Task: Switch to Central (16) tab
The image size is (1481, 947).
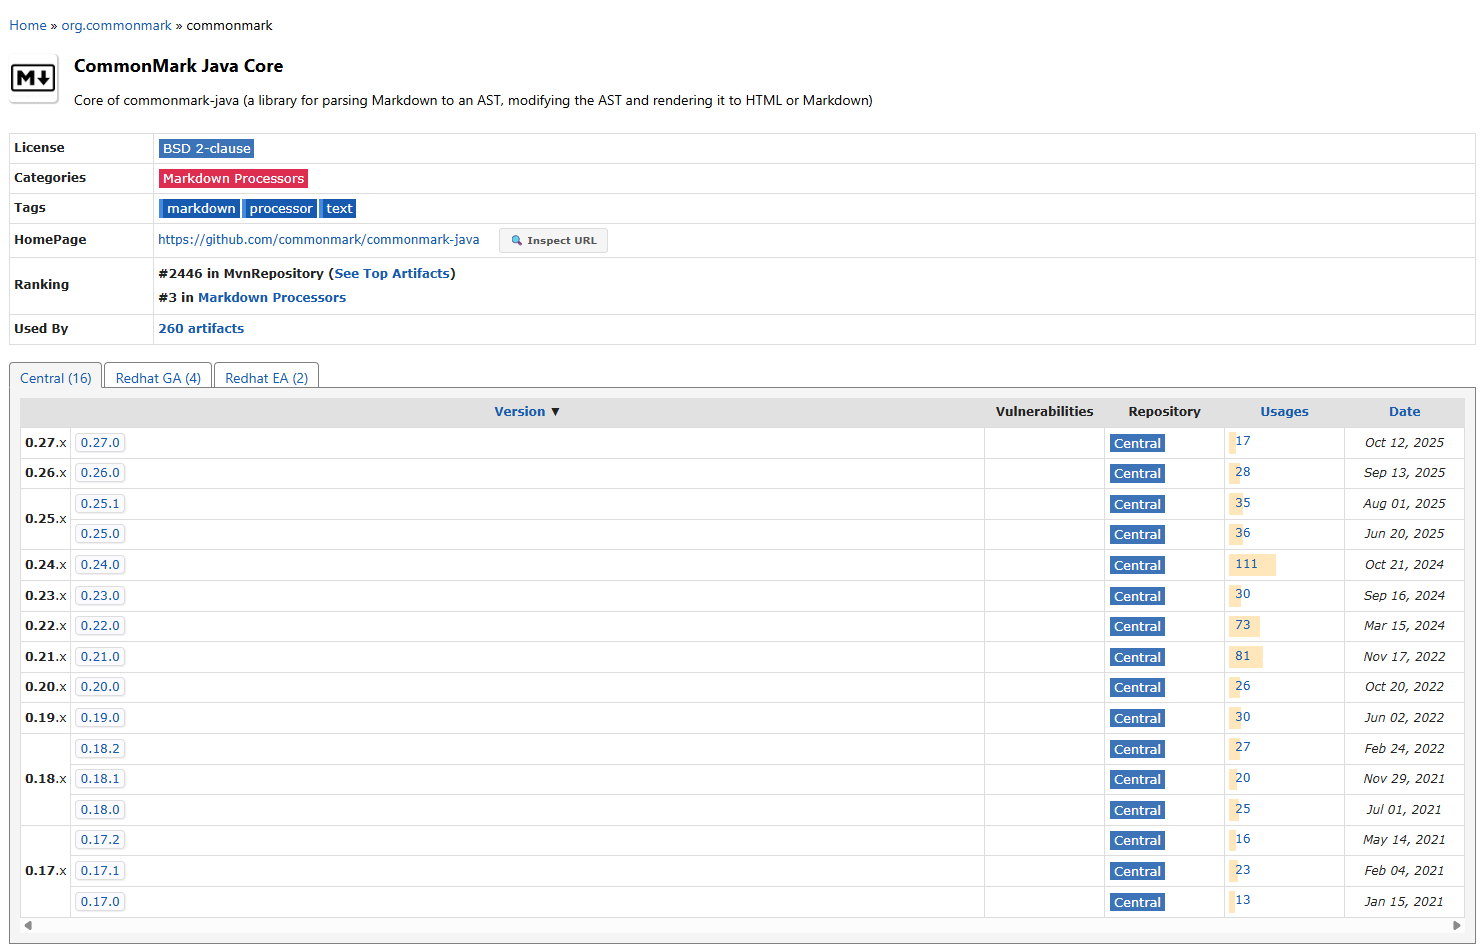Action: [56, 377]
